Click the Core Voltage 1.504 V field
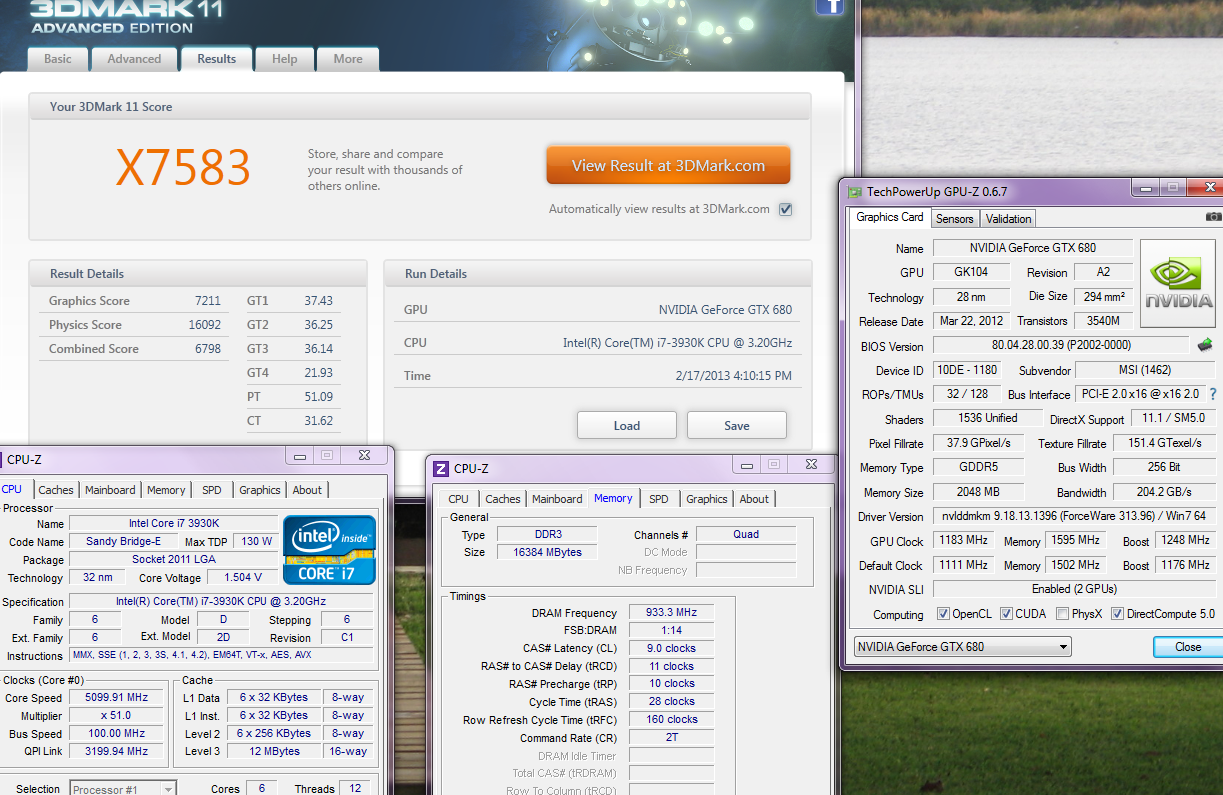The height and width of the screenshot is (795, 1223). (x=244, y=577)
